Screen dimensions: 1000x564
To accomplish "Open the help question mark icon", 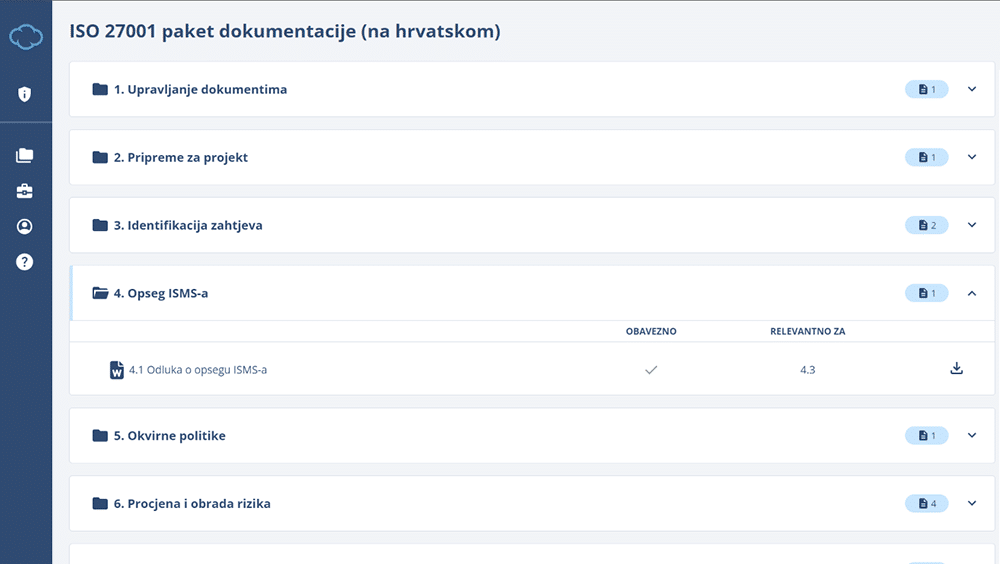I will 25,262.
